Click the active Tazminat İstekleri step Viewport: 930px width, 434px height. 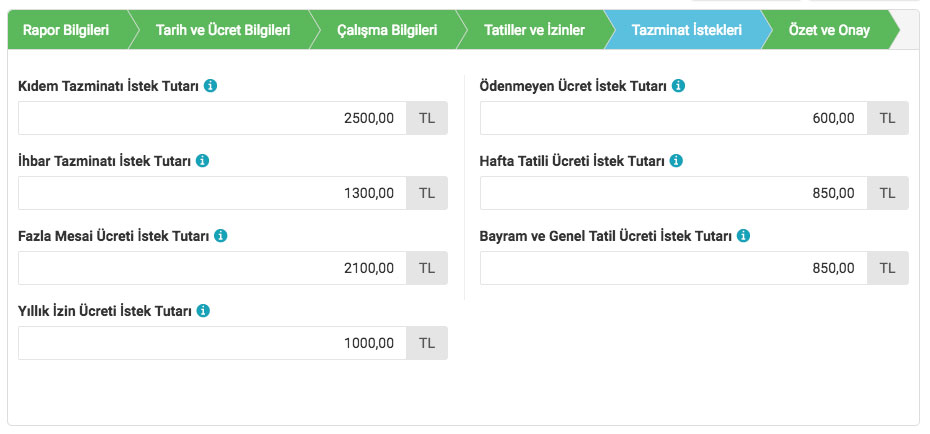click(x=686, y=30)
